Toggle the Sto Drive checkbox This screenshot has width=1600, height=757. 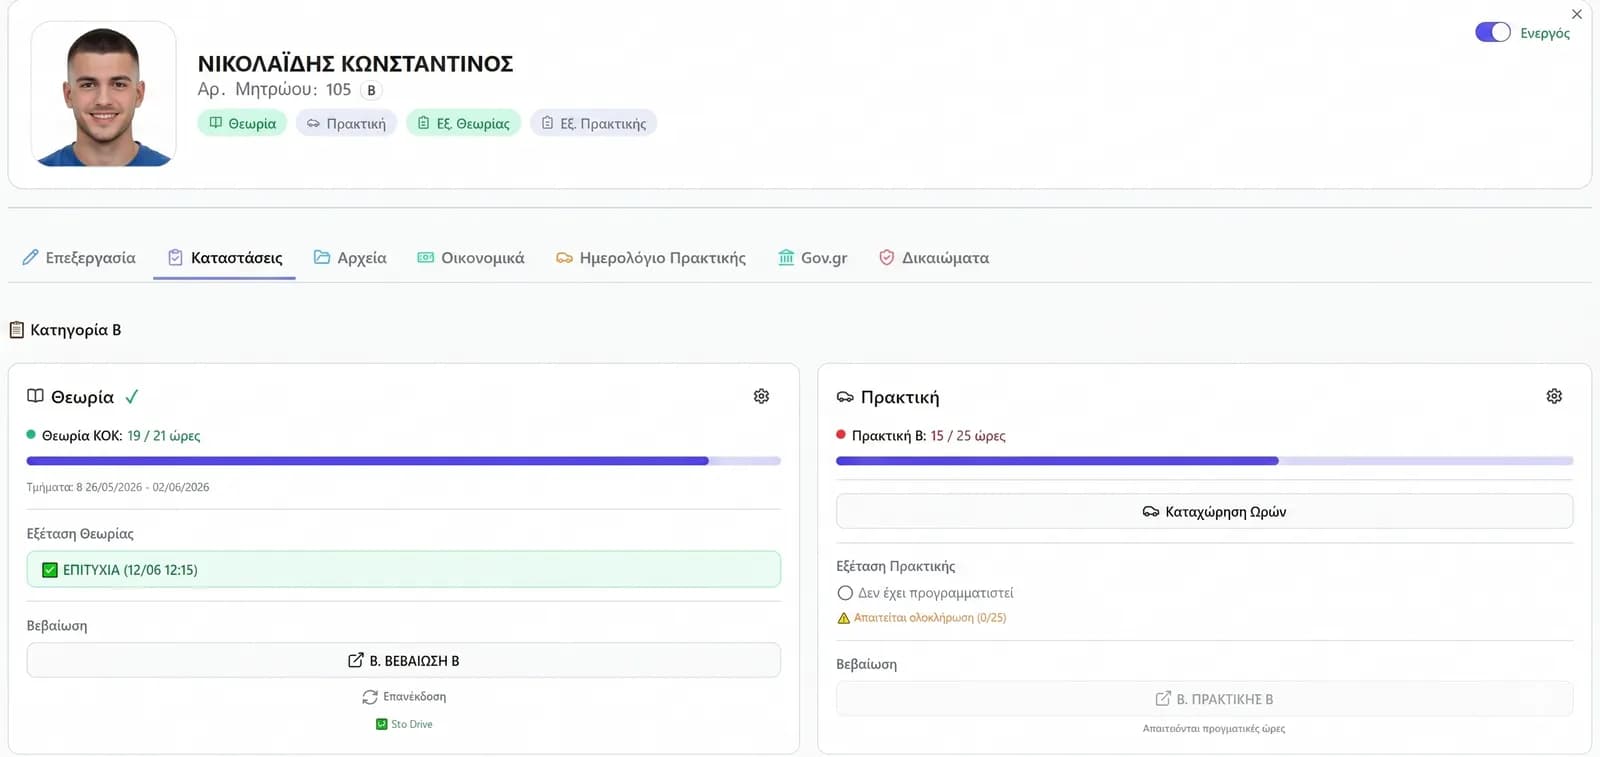tap(381, 724)
